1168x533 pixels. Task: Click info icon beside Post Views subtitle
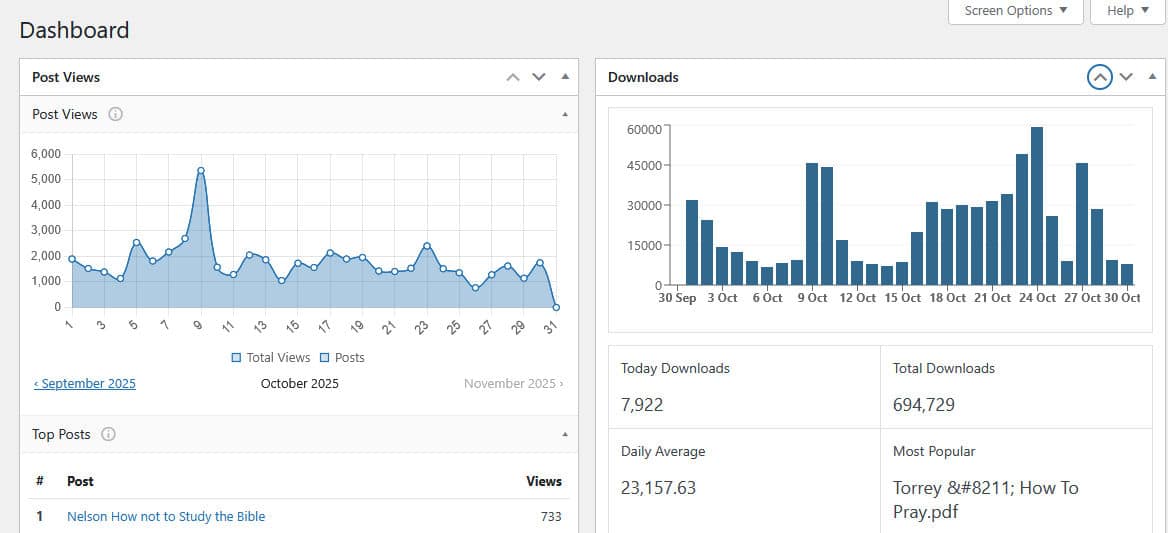(x=115, y=114)
